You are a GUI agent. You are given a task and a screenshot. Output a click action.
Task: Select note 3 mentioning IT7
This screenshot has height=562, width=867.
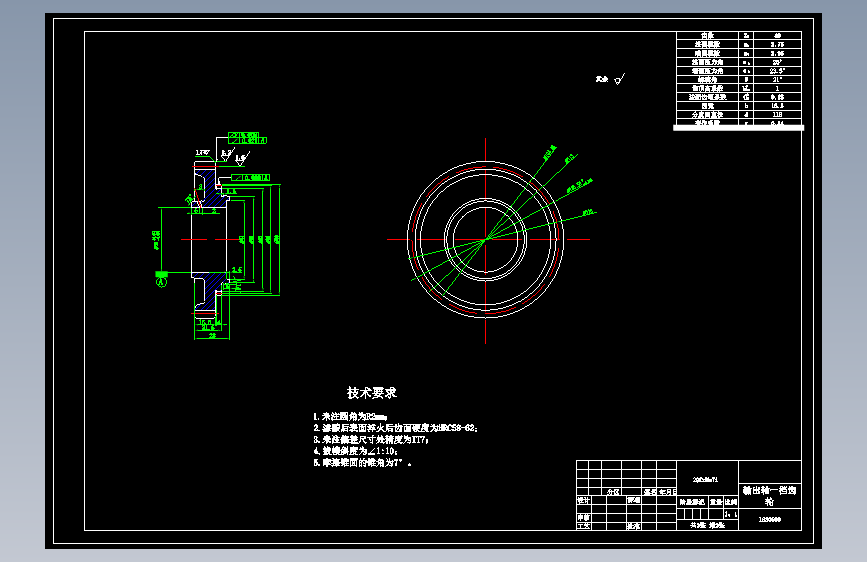(371, 440)
